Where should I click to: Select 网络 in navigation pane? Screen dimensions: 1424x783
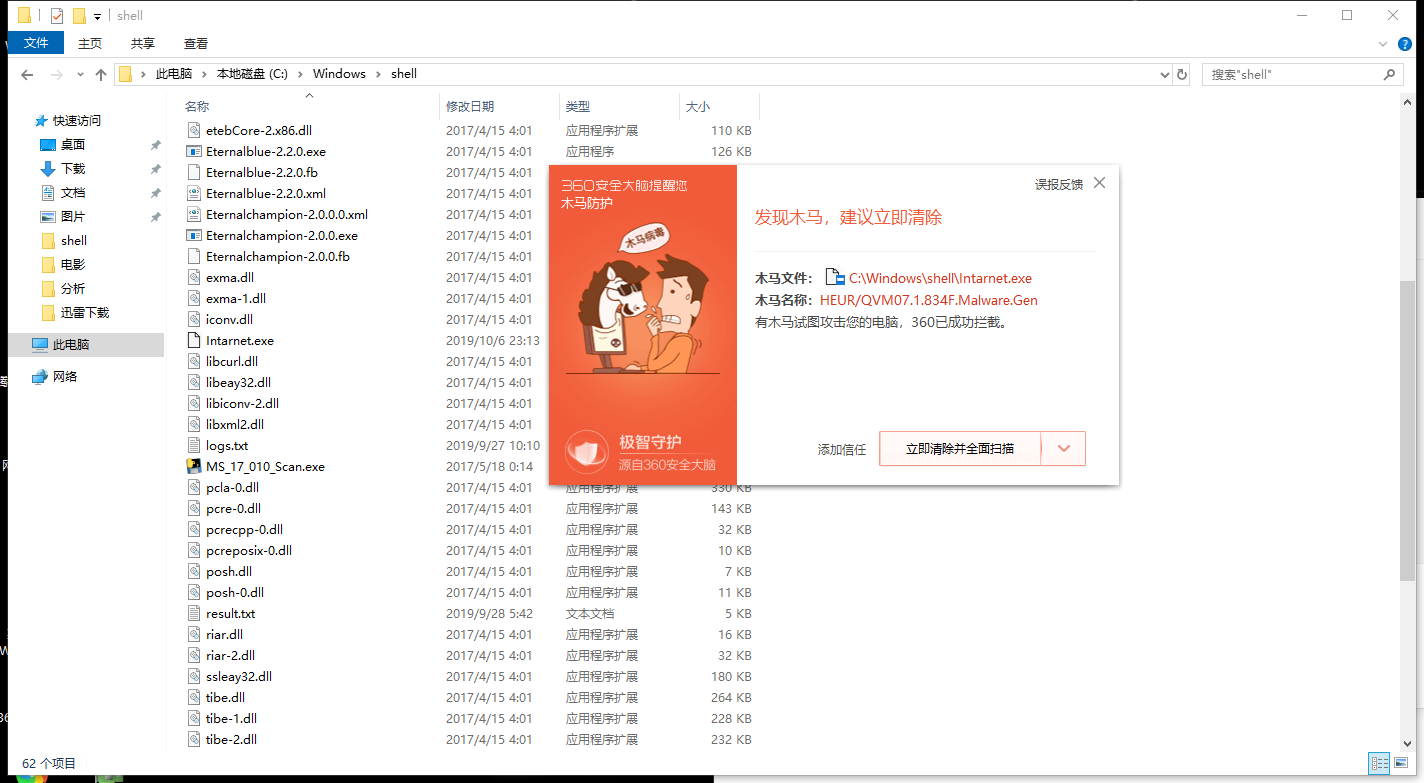tap(65, 376)
